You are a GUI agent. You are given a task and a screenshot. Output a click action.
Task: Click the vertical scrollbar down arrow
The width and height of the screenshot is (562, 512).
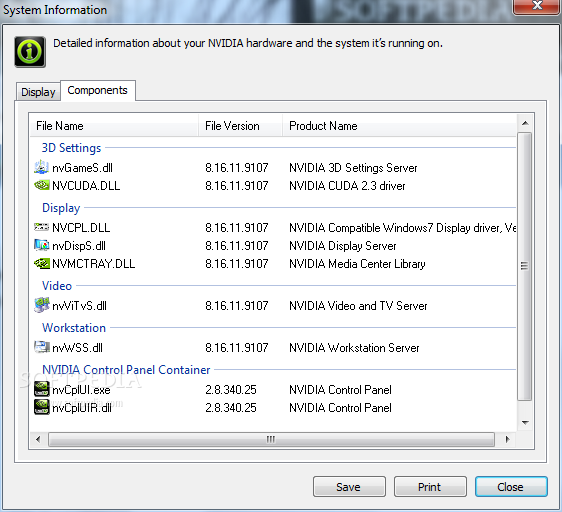click(x=525, y=422)
